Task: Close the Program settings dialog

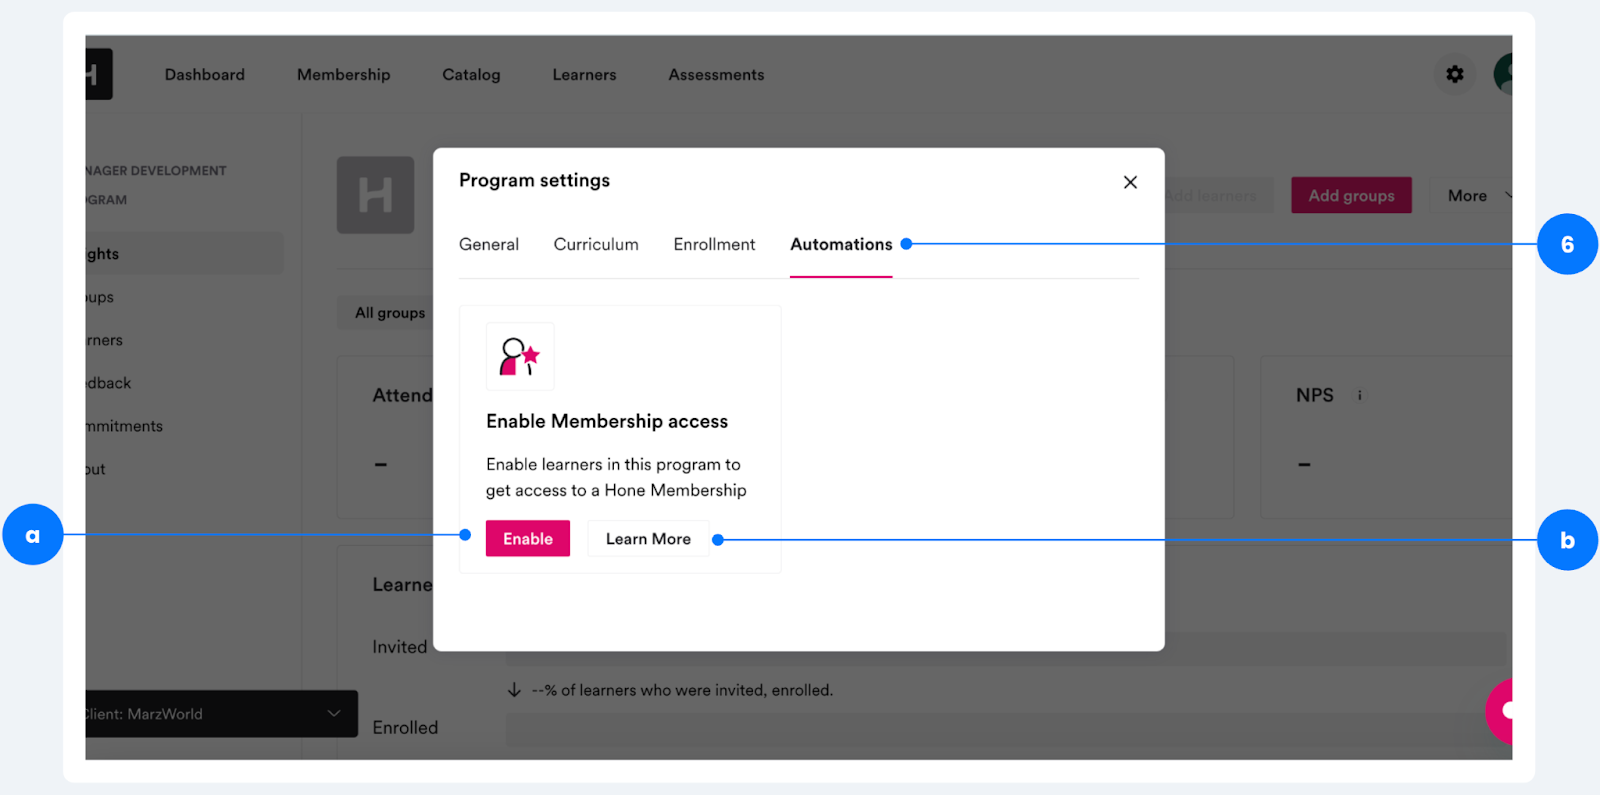Action: click(1130, 182)
